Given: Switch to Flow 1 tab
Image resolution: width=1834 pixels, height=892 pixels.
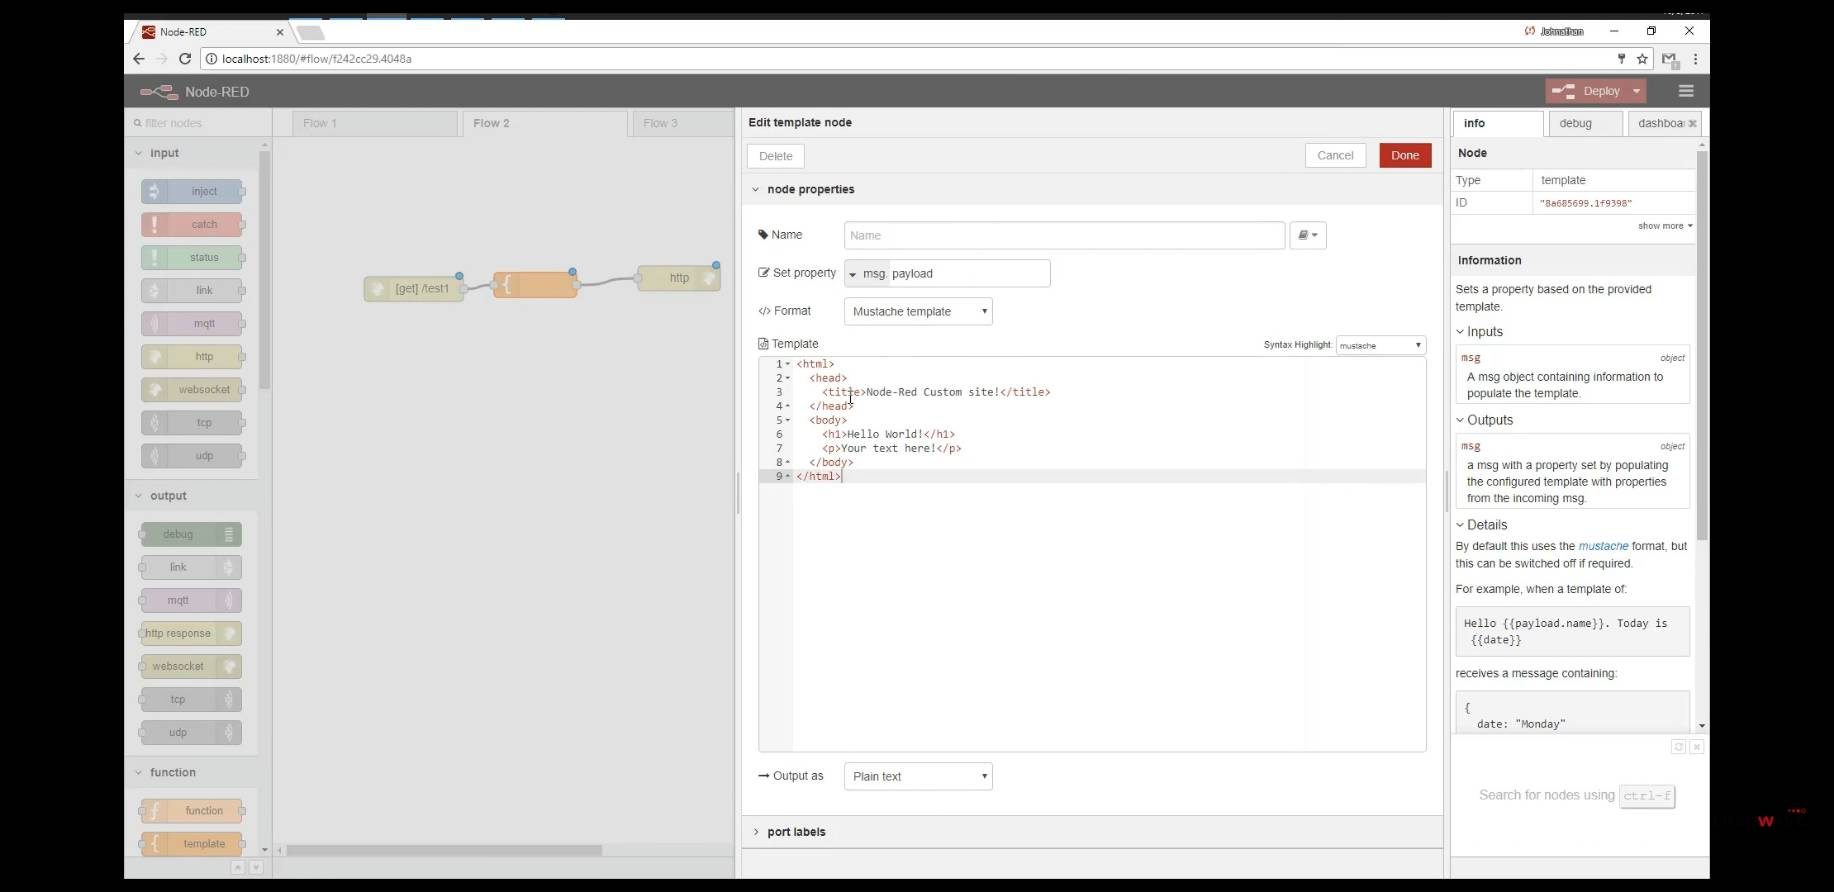Looking at the screenshot, I should [x=375, y=123].
